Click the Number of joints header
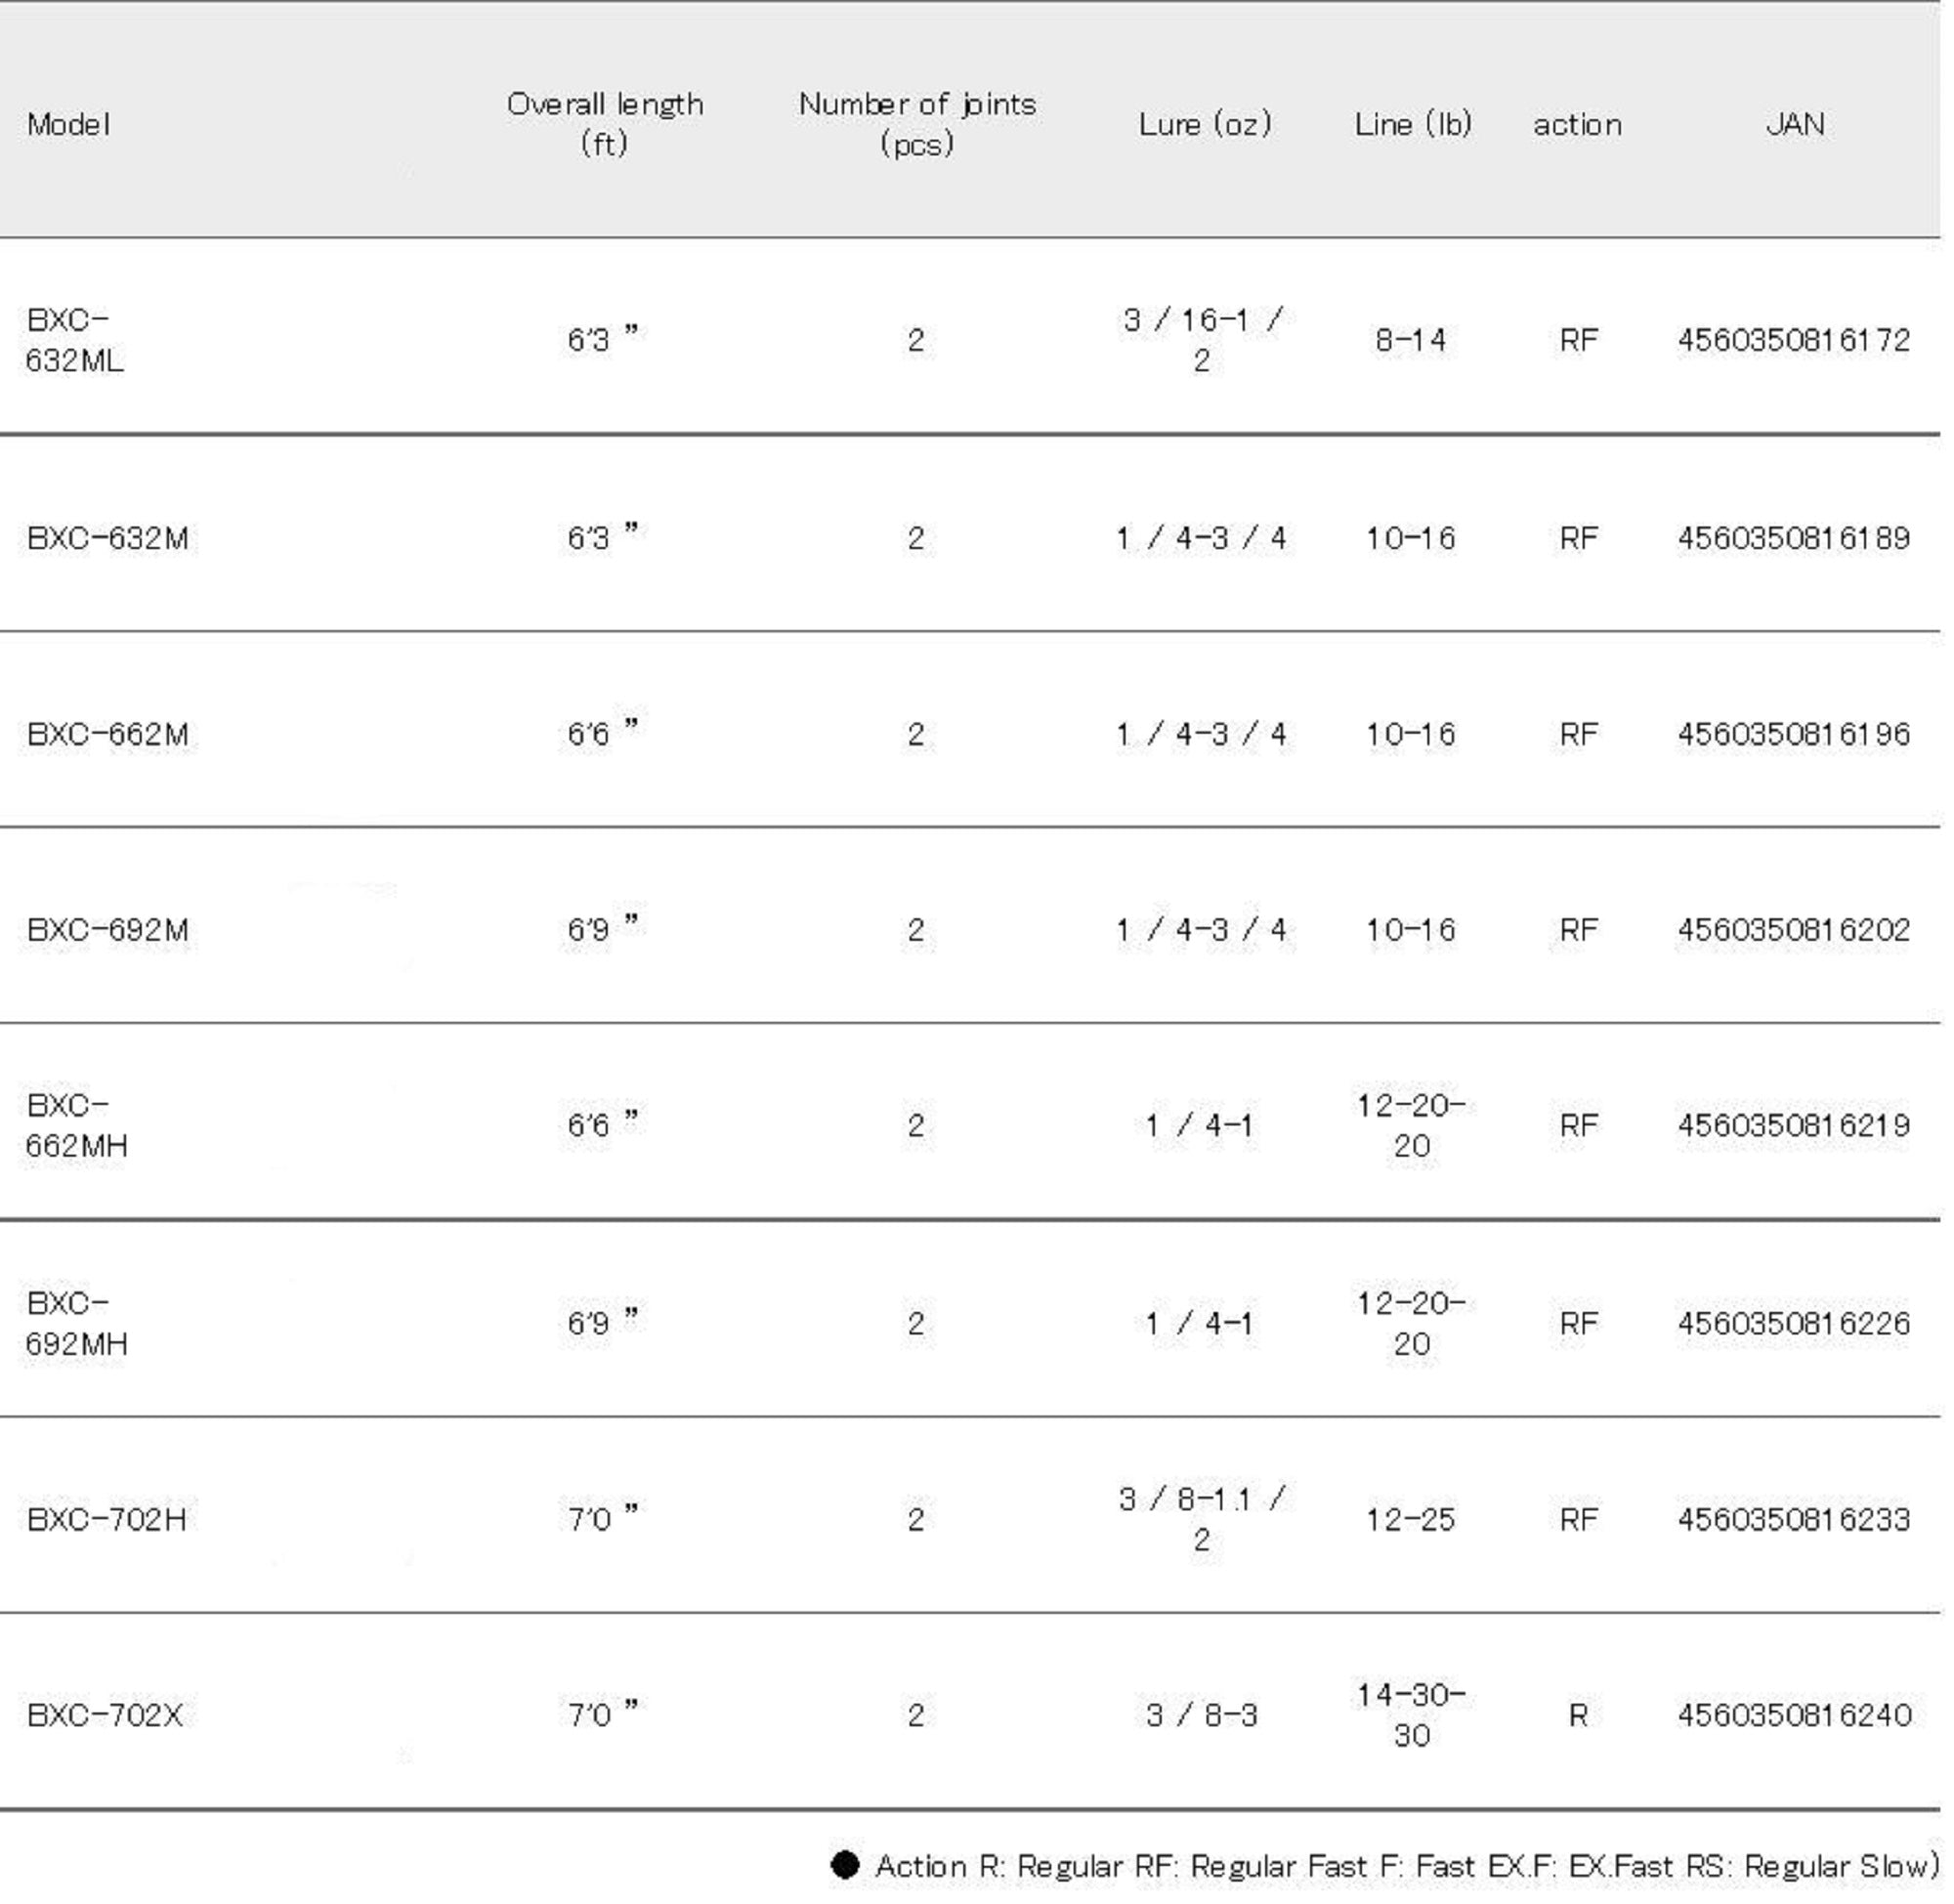Viewport: 1954px width, 1904px height. pos(916,124)
